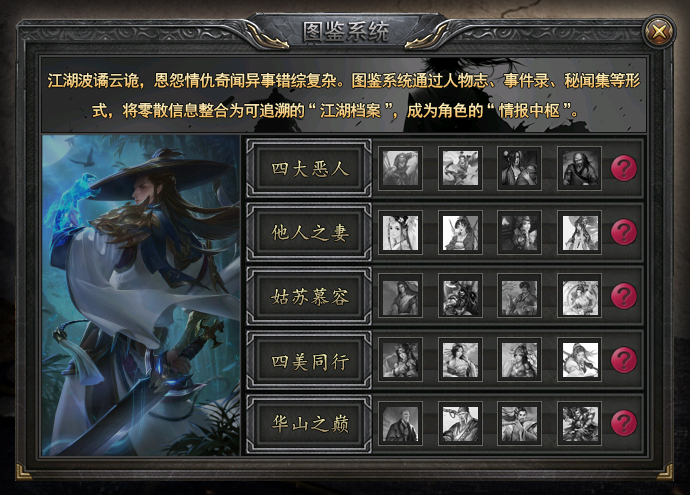Click the help question mark for 华山之巅
This screenshot has width=690, height=495.
(624, 423)
